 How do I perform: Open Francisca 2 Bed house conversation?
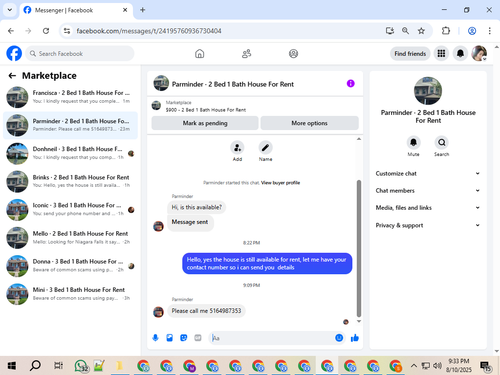point(70,97)
